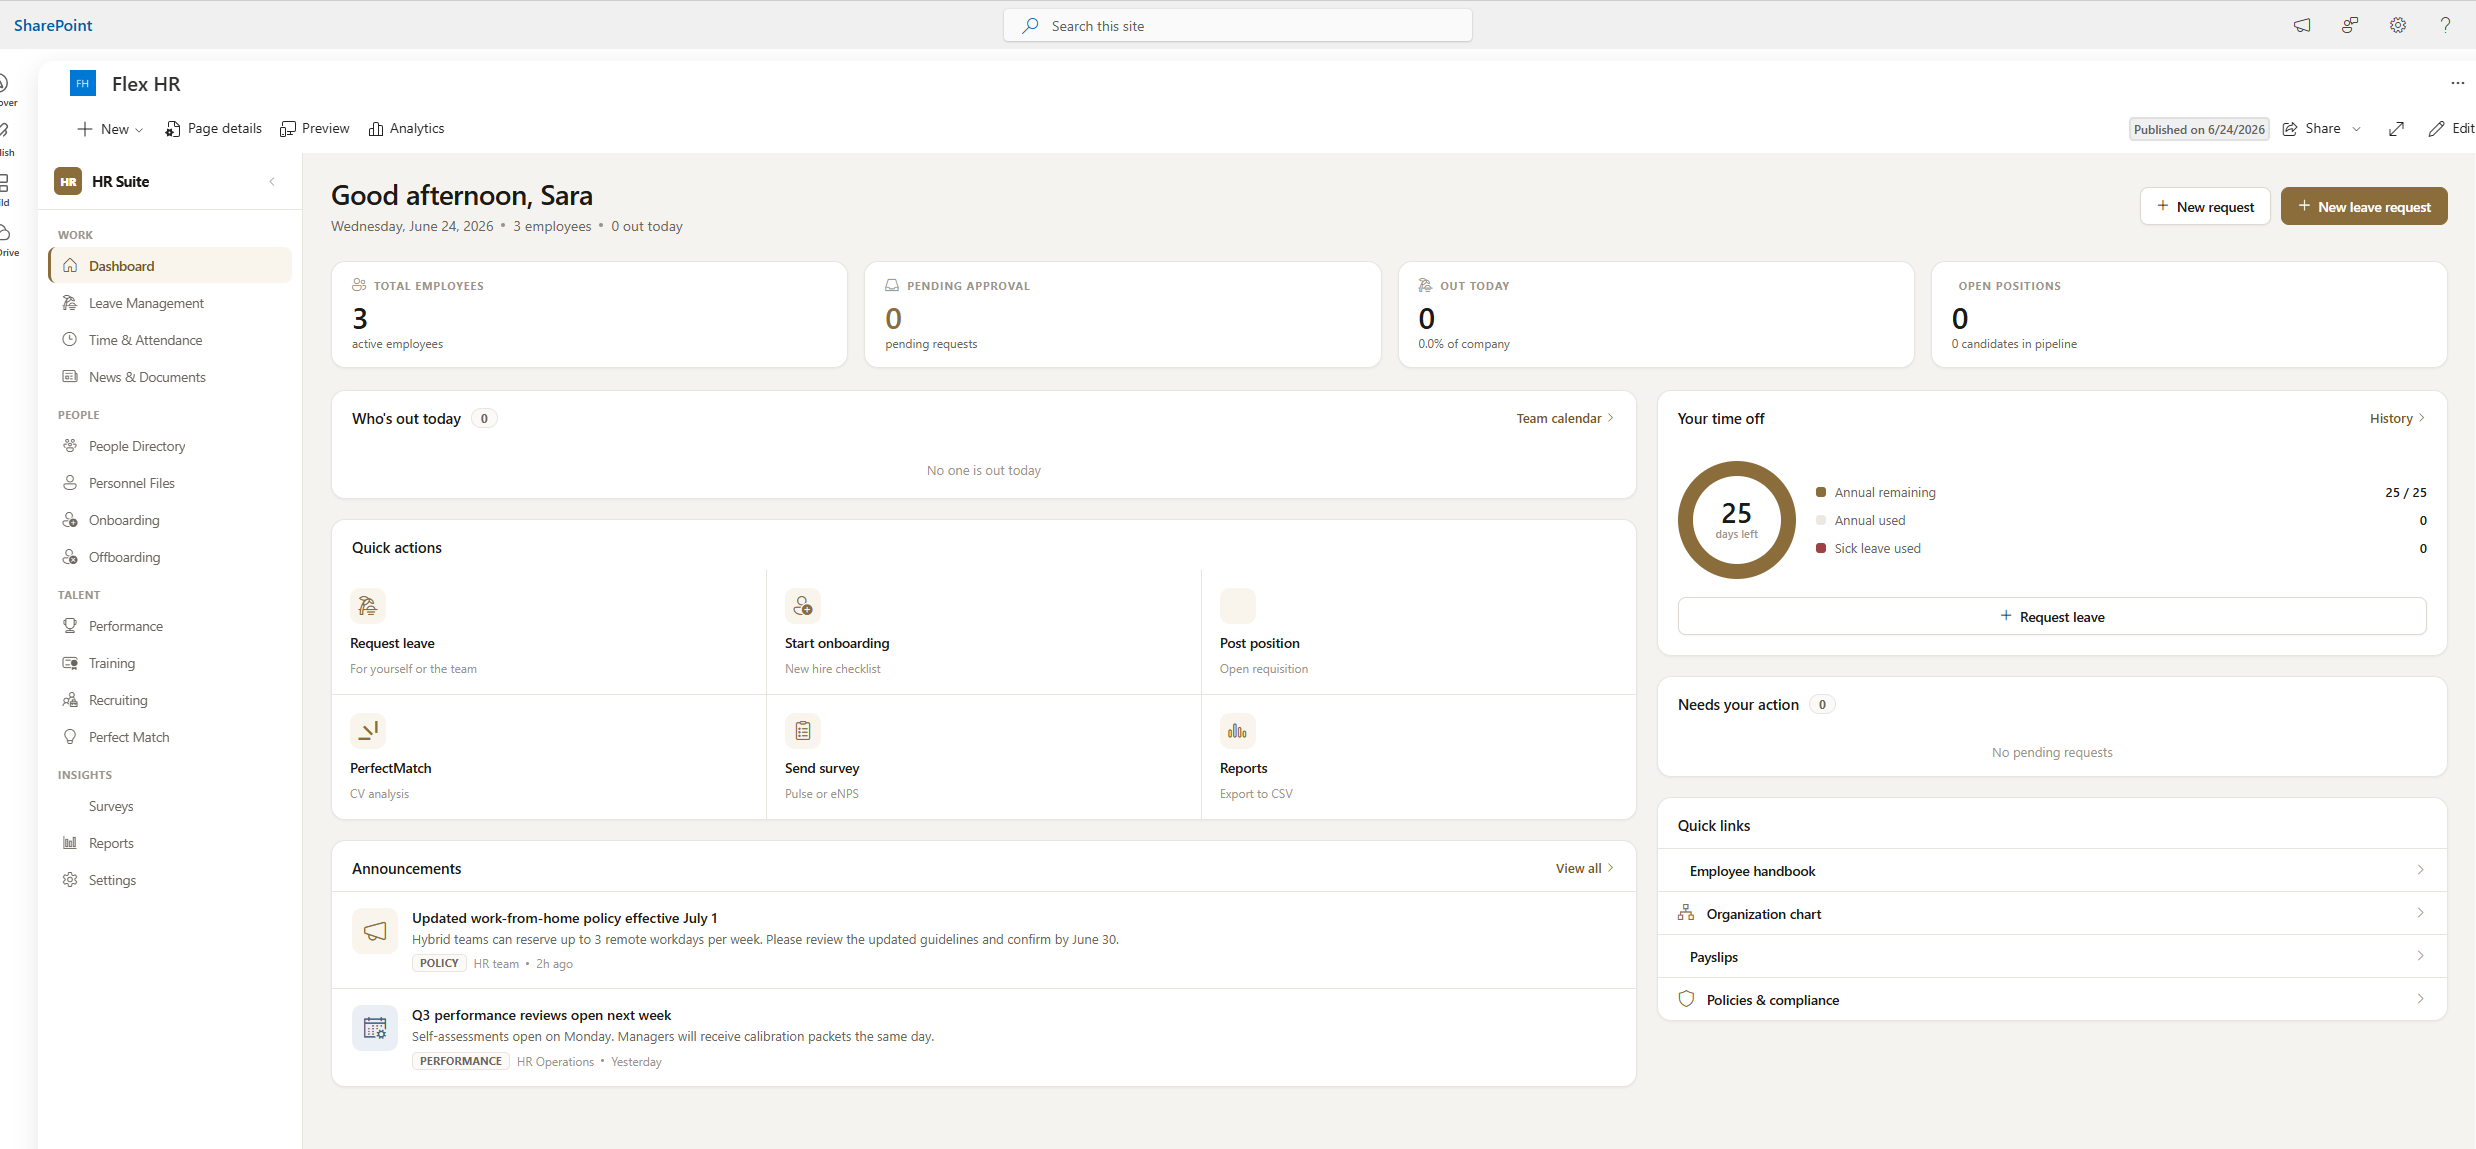Screen dimensions: 2476x1149
Task: Open View all announcements link
Action: click(x=1584, y=868)
